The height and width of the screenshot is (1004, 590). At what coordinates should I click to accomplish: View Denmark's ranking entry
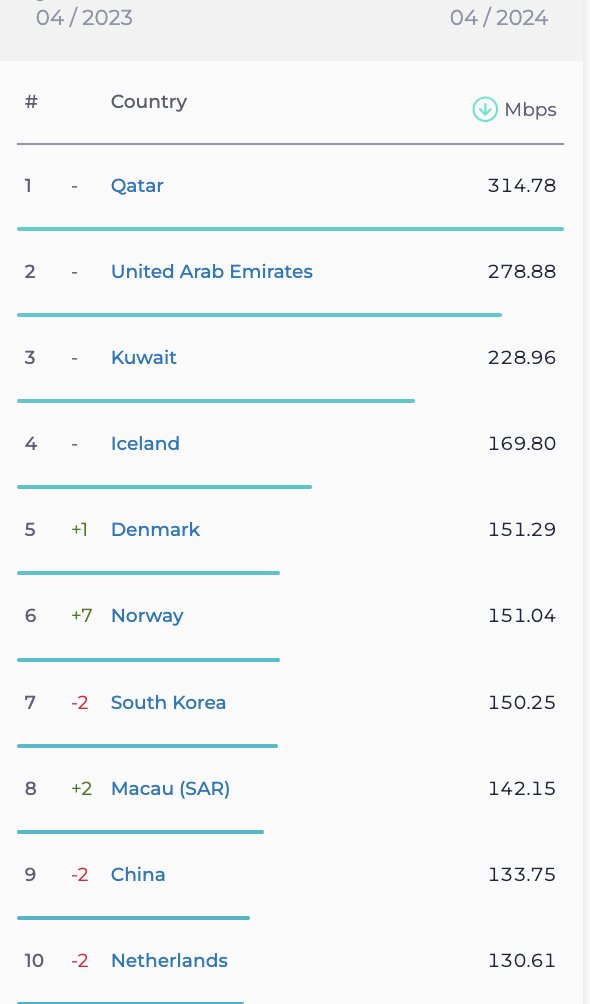[x=155, y=530]
